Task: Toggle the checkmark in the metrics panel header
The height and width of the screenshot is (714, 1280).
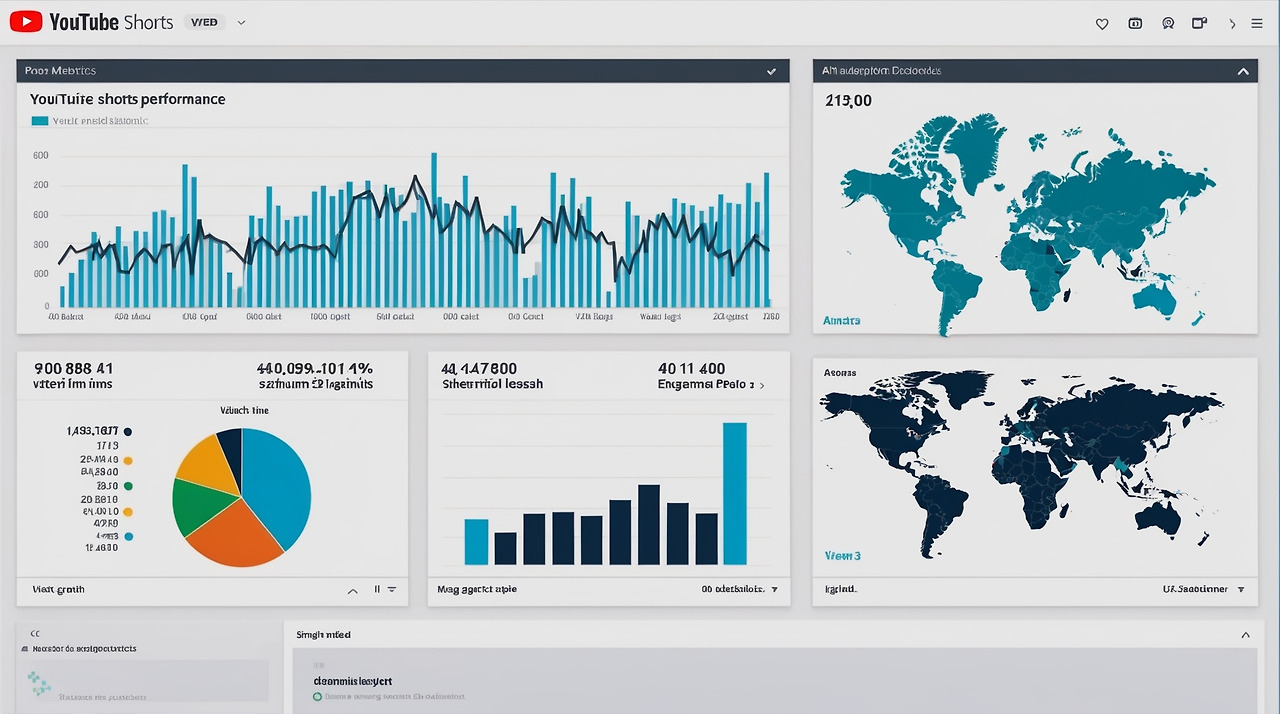Action: pos(771,71)
